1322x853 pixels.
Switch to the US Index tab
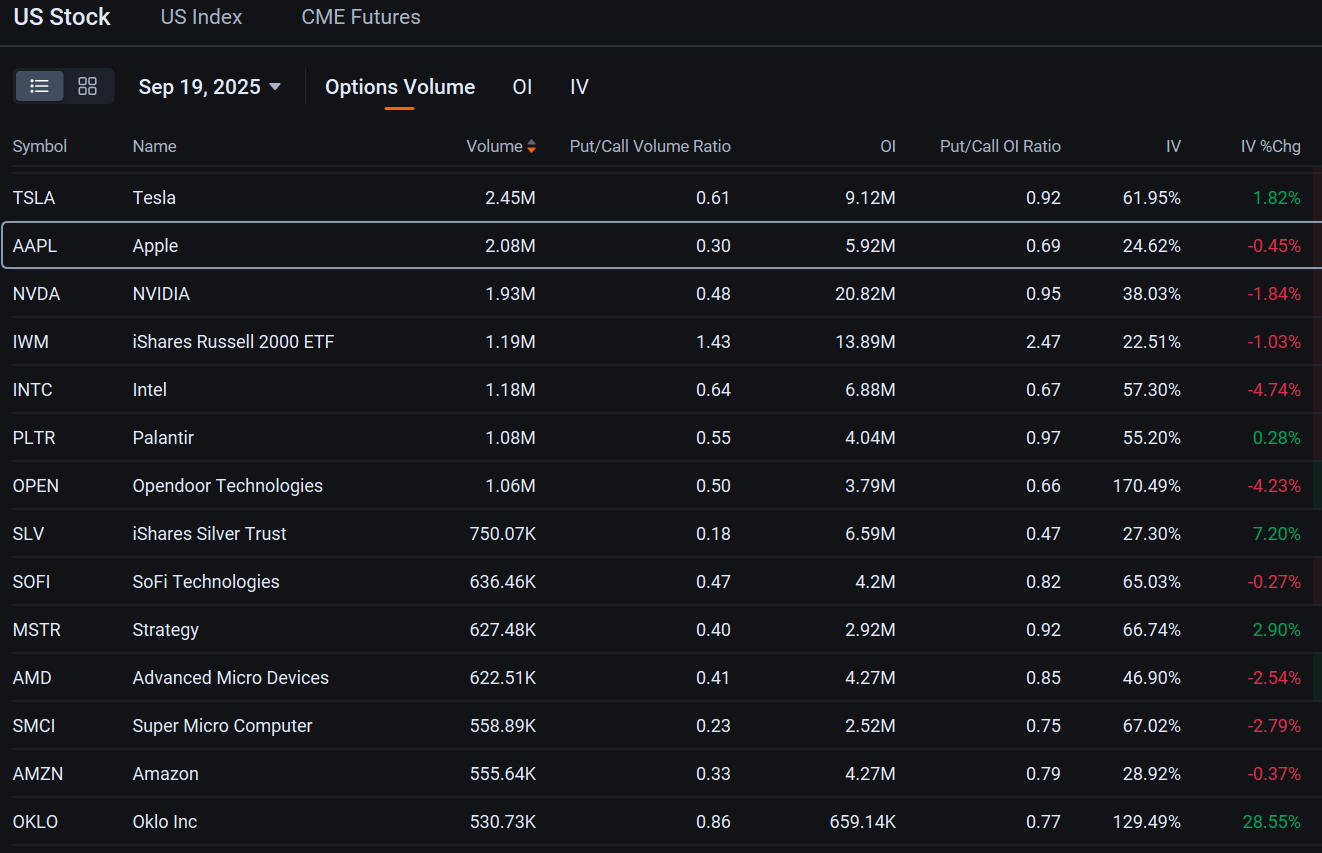click(200, 16)
